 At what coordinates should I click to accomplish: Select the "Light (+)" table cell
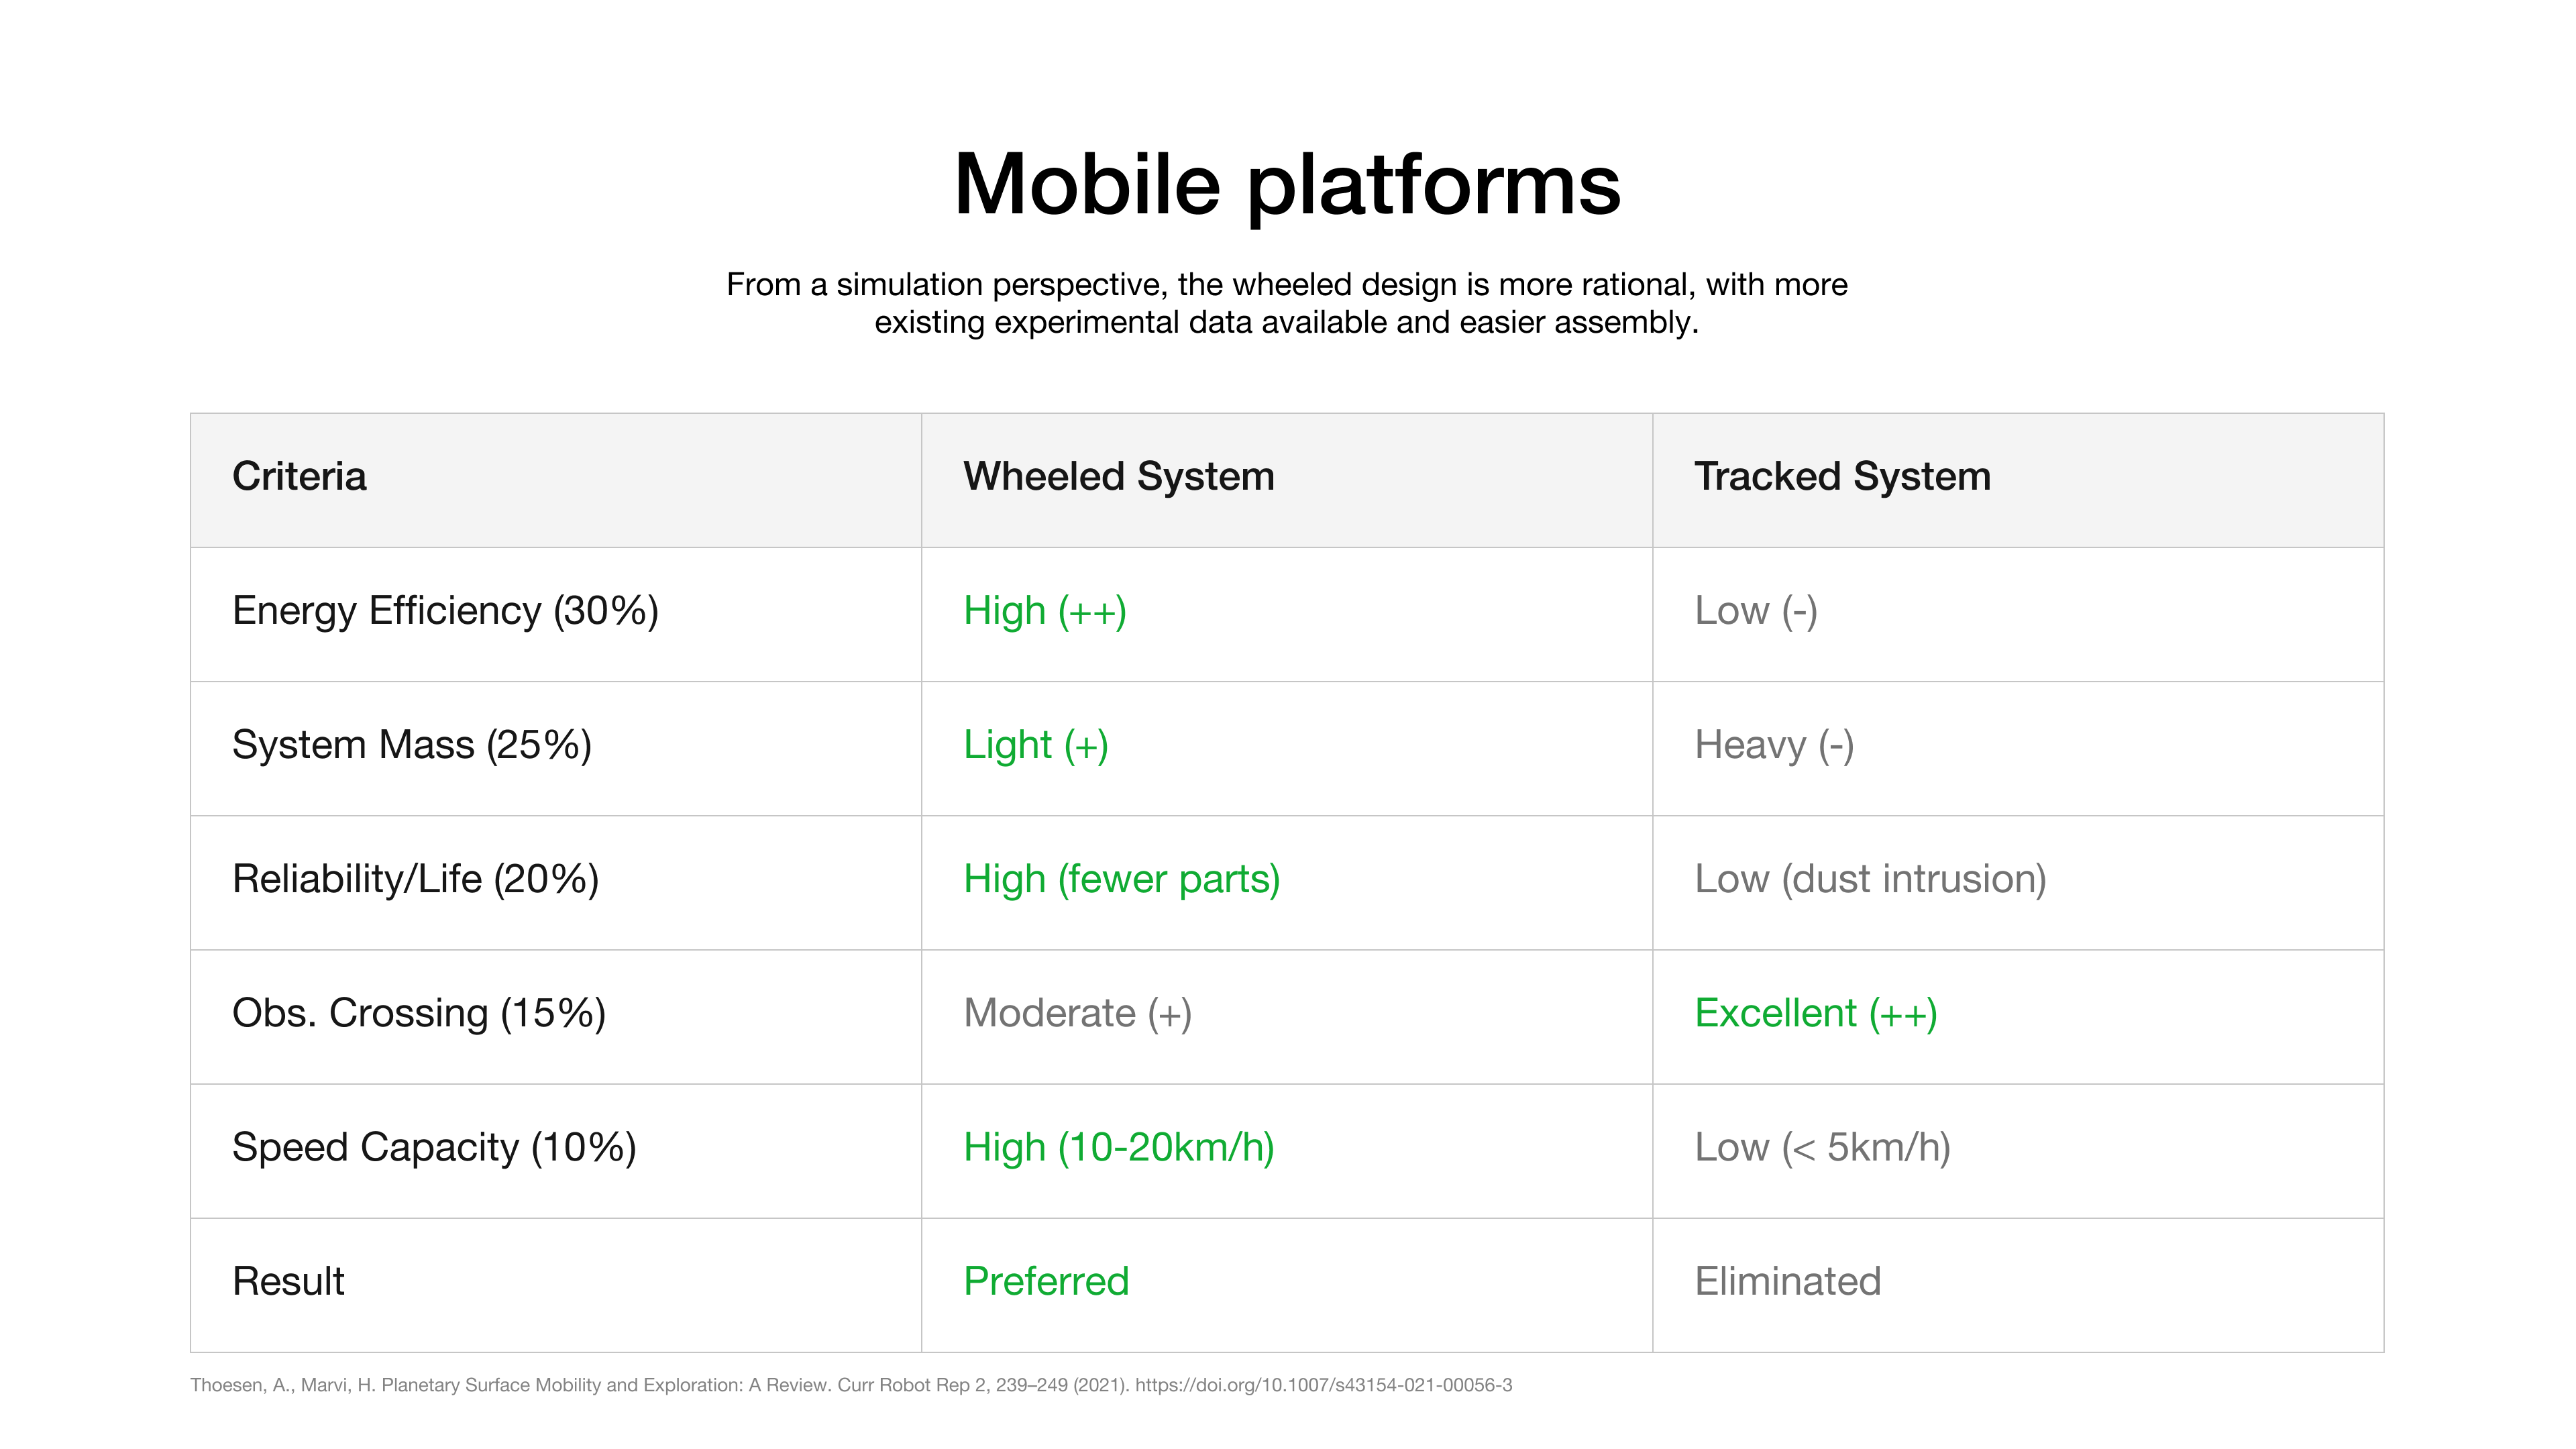1035,745
